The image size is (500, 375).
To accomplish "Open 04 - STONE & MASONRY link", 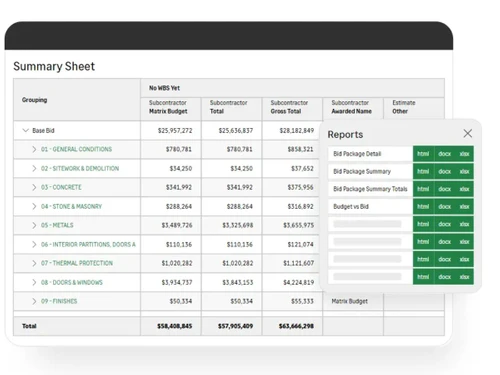I will 71,206.
